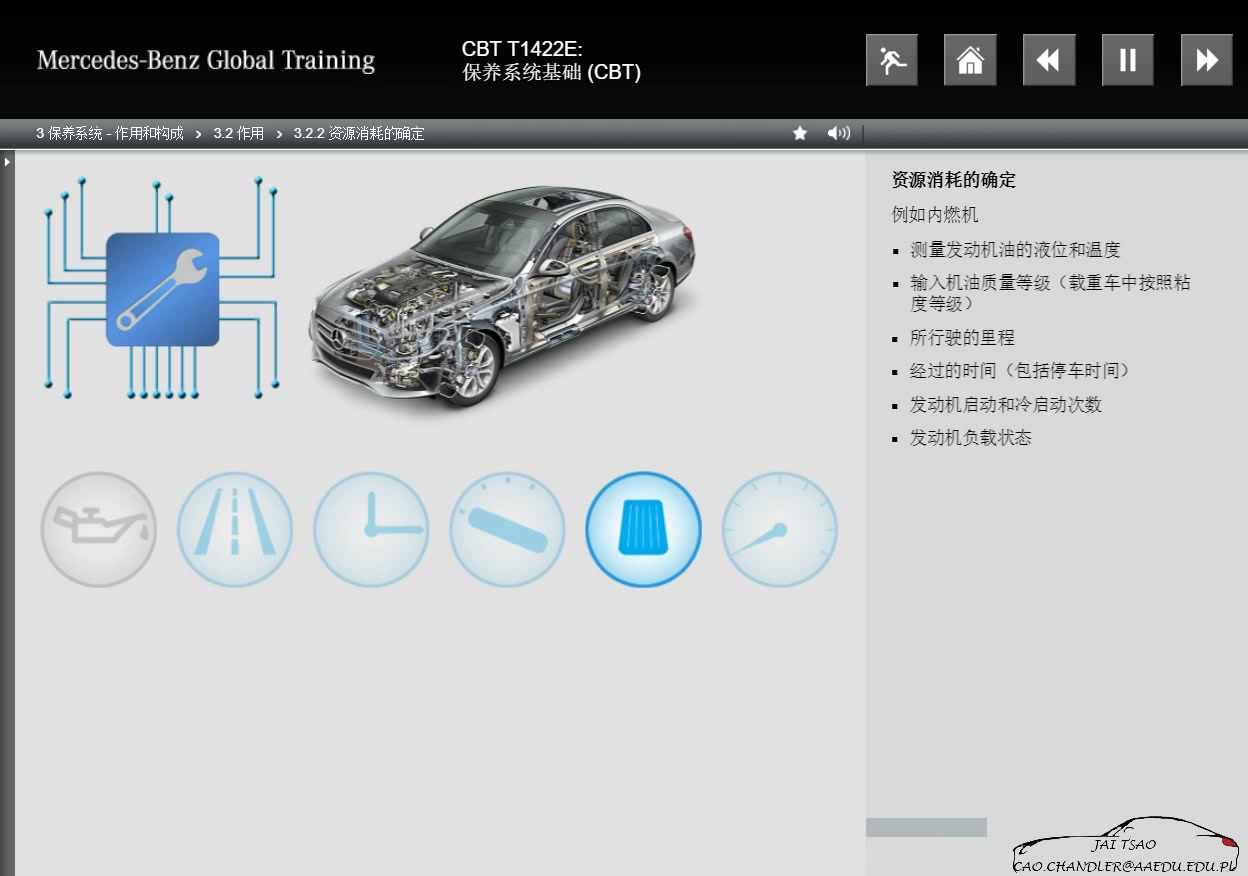
Task: Select the speedometer needle circle icon
Action: click(779, 529)
